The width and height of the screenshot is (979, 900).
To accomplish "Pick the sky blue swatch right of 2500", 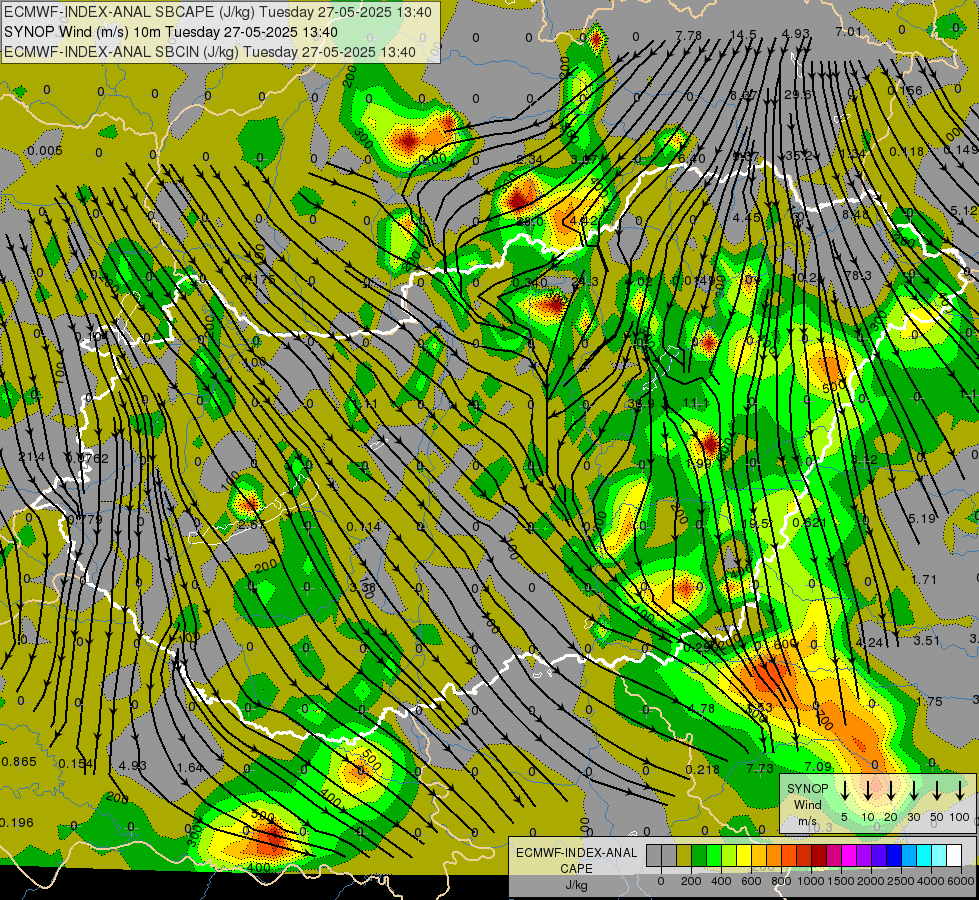I will (909, 856).
